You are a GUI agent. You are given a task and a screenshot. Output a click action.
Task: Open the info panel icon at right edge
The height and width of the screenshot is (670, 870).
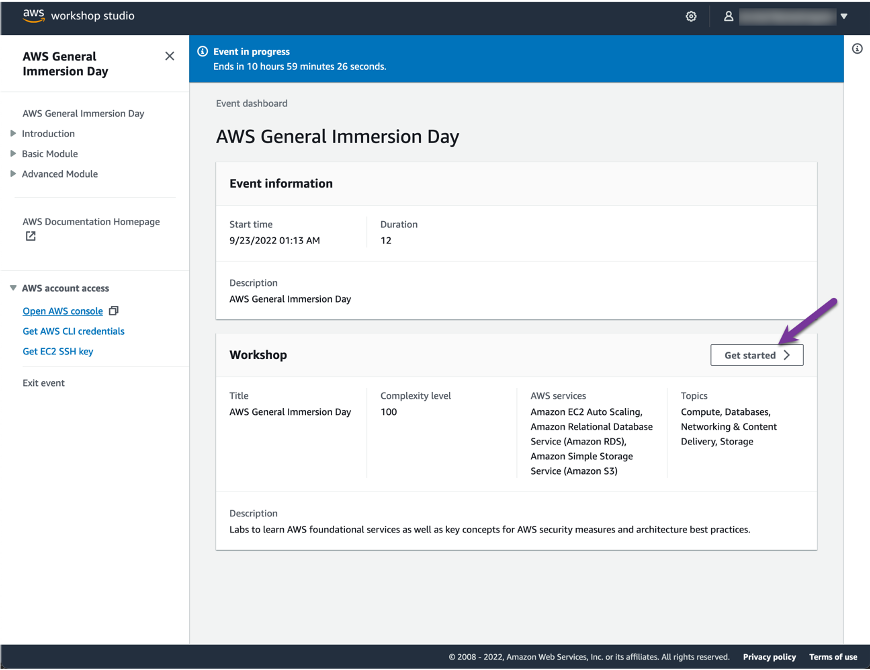point(857,49)
